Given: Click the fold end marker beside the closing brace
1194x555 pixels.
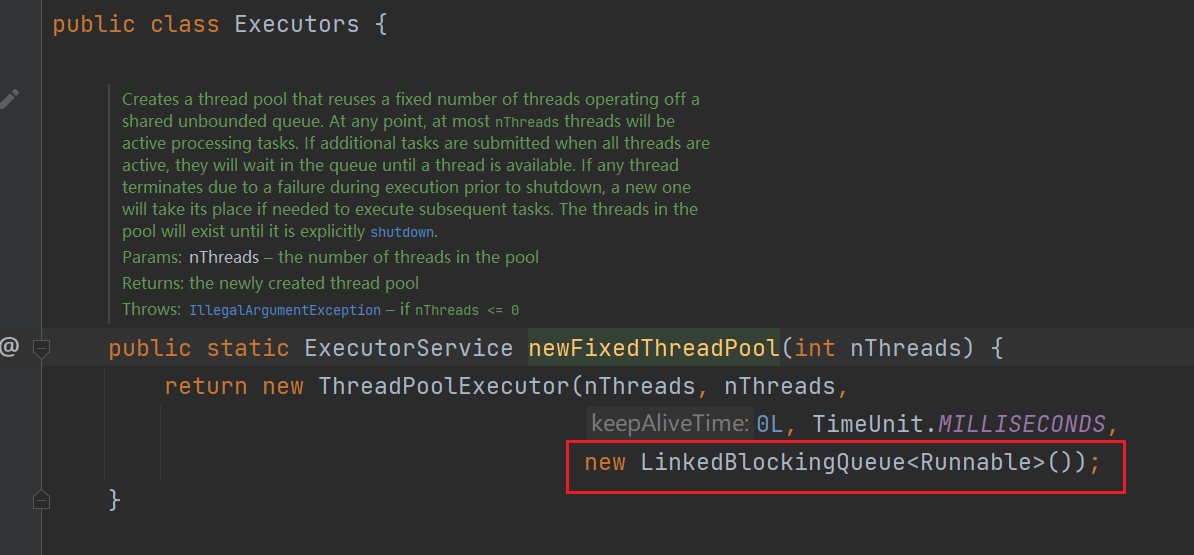Looking at the screenshot, I should pos(41,498).
